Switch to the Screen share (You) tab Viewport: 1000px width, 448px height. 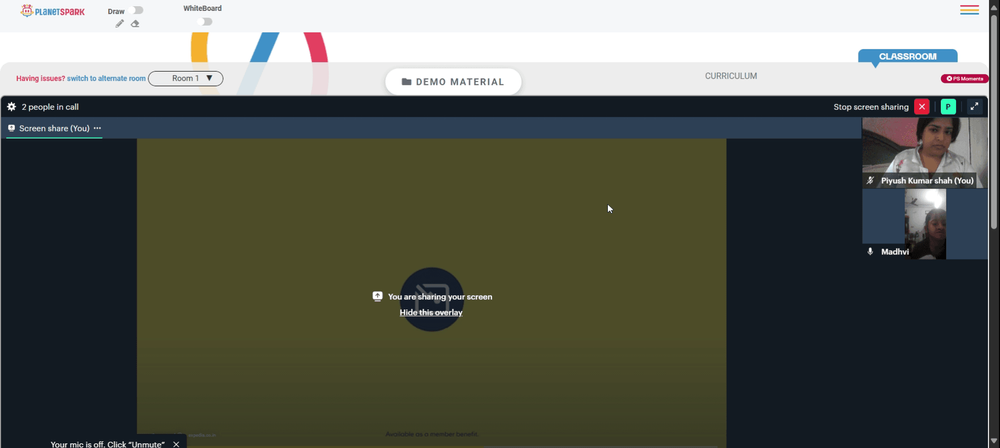click(x=54, y=128)
